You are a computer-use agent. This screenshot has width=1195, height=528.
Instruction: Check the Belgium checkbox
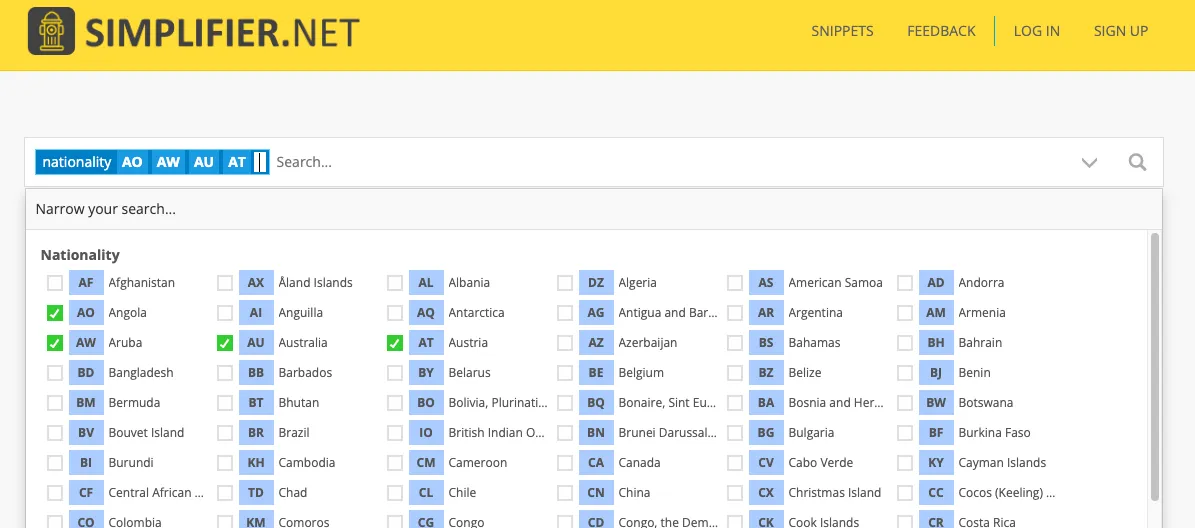pyautogui.click(x=565, y=373)
